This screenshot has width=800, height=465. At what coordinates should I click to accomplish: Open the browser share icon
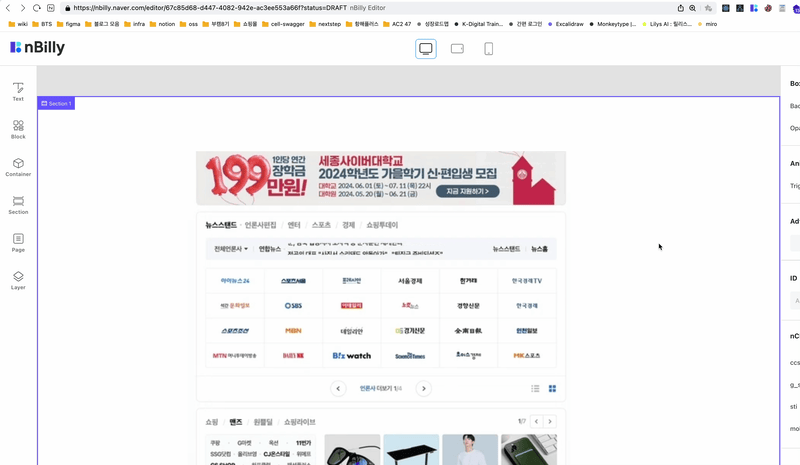[681, 8]
